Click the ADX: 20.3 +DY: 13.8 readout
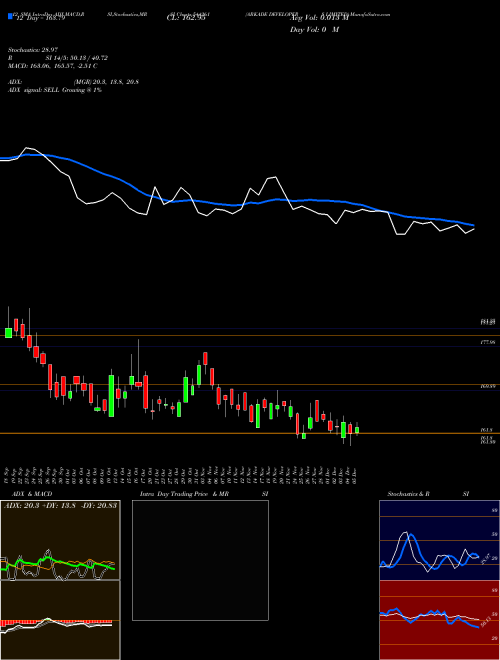 [x=61, y=505]
